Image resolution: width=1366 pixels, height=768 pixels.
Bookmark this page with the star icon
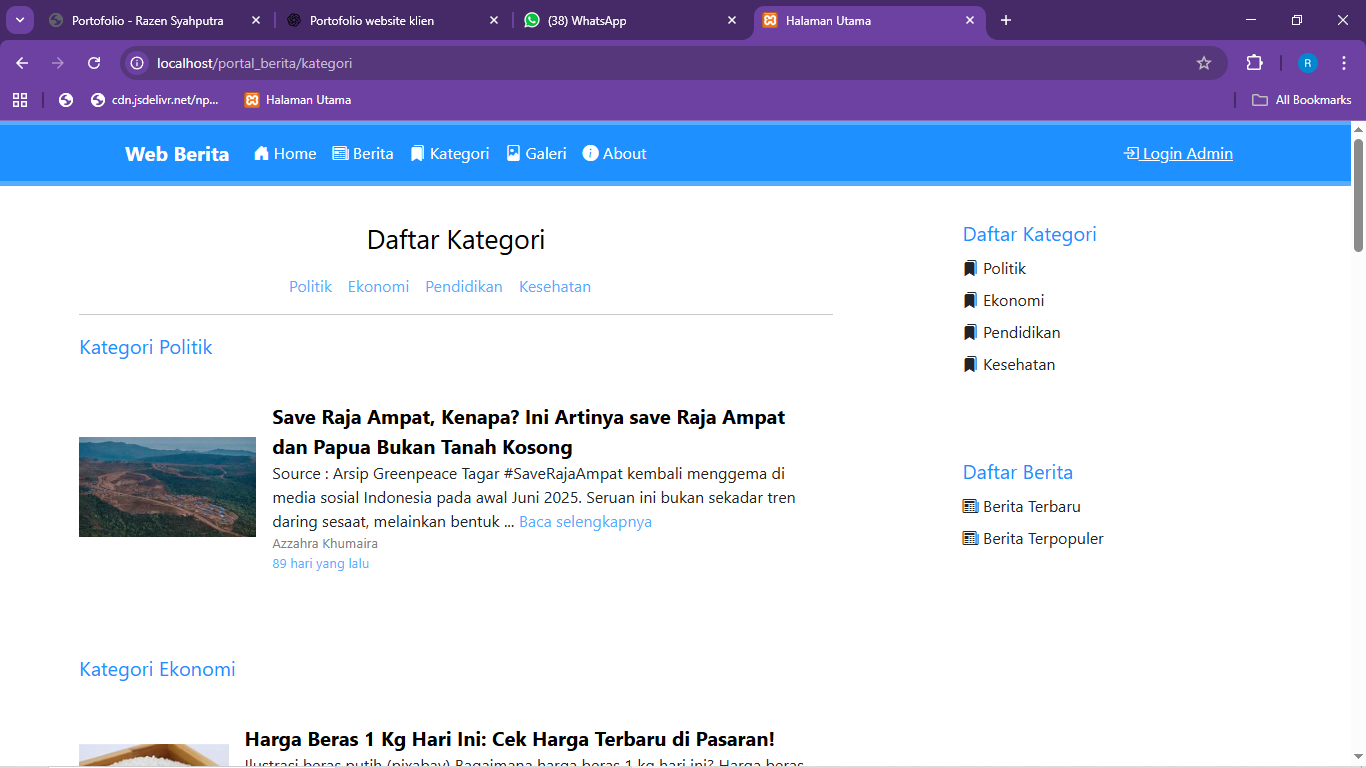pos(1204,62)
